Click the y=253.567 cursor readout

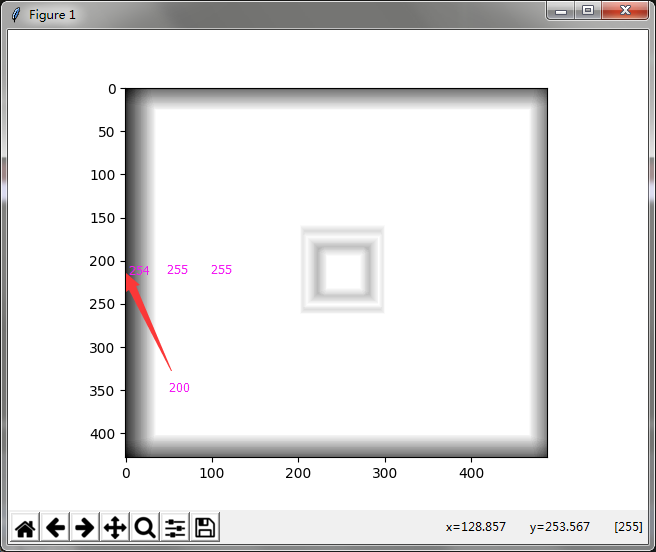(559, 526)
